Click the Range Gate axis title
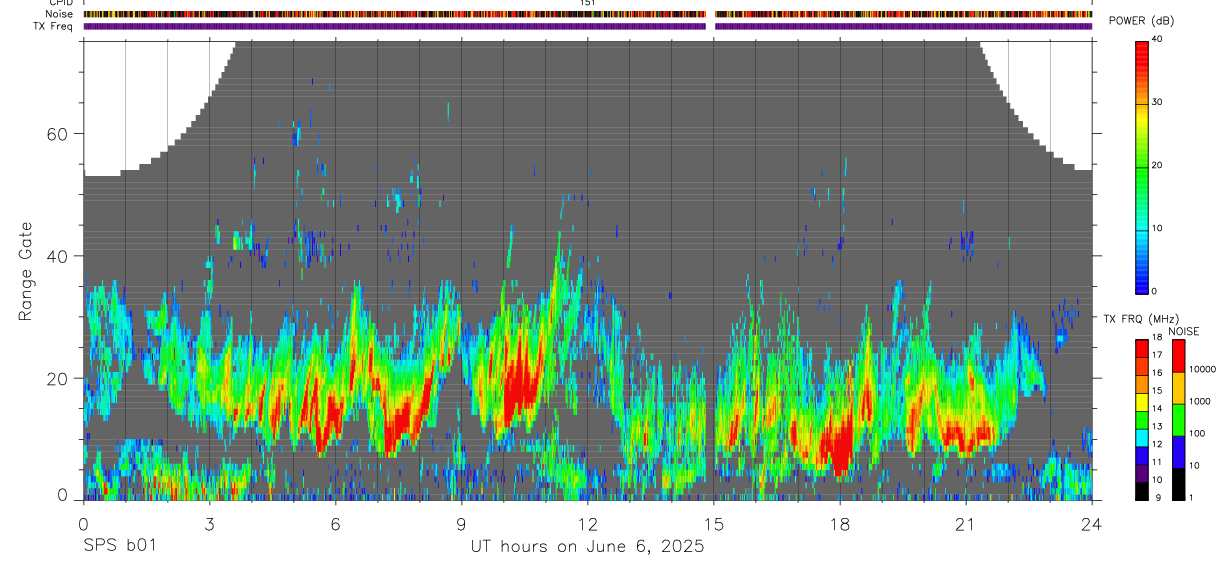 click(x=27, y=272)
